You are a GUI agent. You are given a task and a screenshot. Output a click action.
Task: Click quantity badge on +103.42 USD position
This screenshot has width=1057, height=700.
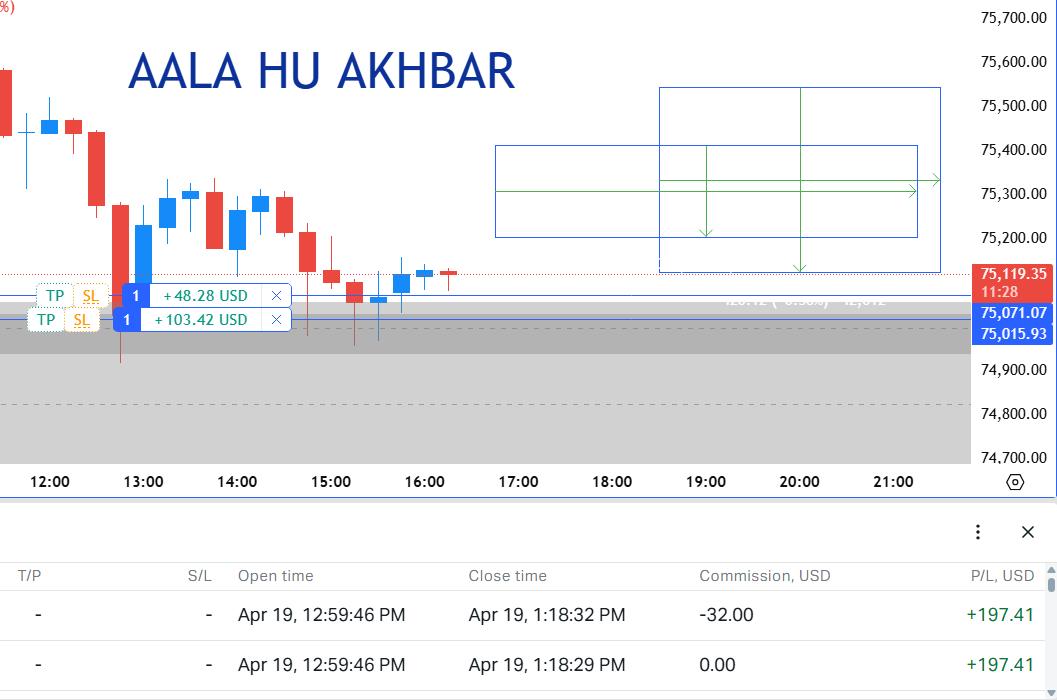pos(126,320)
